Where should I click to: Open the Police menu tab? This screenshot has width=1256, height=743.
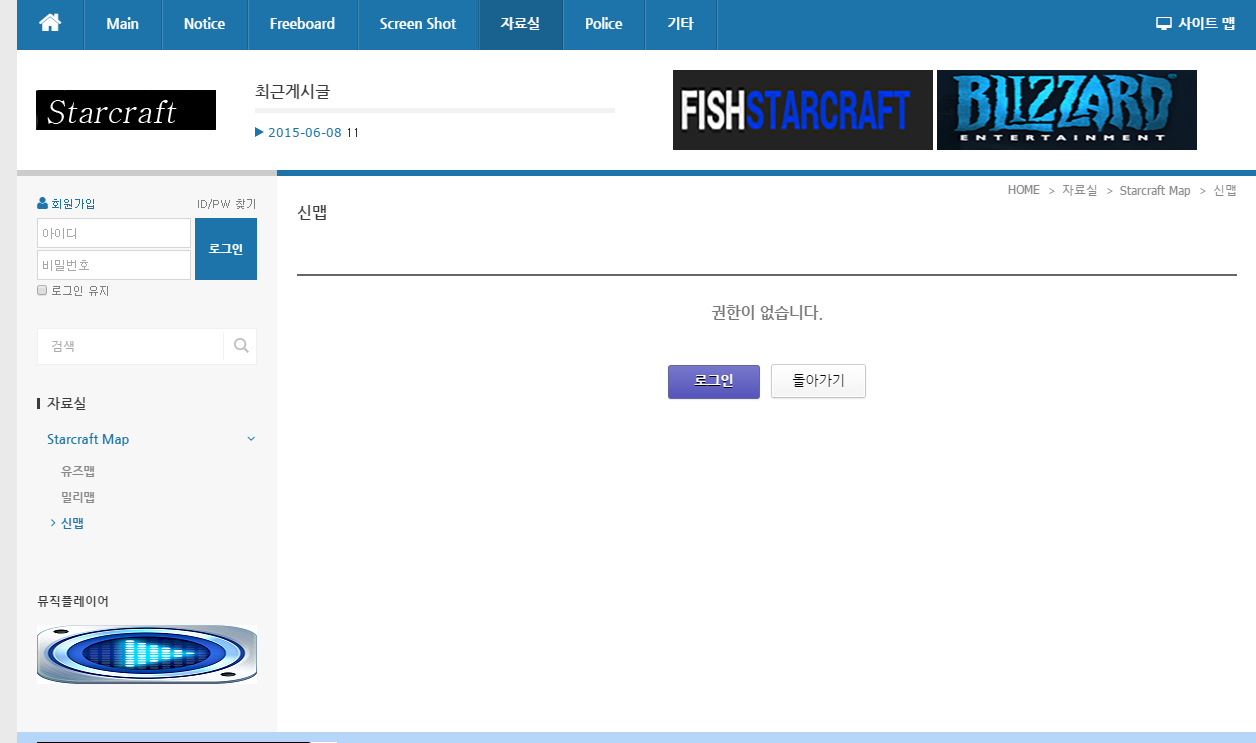[x=603, y=24]
